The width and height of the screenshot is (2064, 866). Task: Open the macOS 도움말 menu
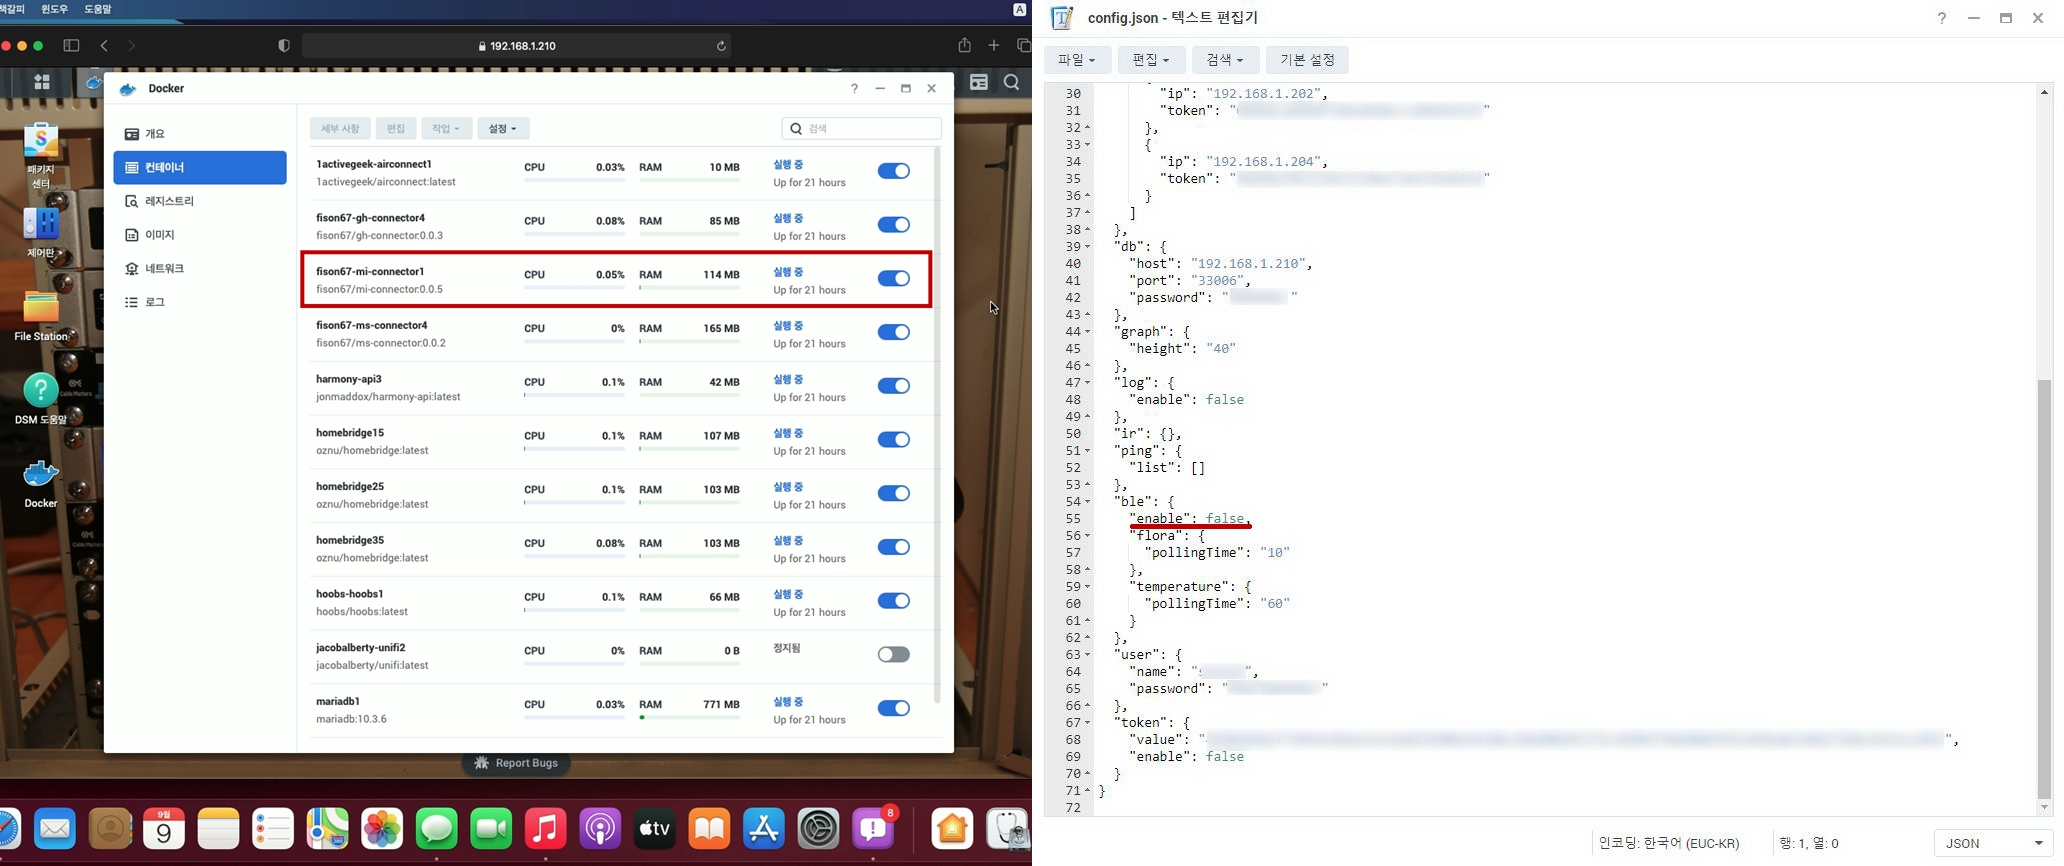[98, 9]
